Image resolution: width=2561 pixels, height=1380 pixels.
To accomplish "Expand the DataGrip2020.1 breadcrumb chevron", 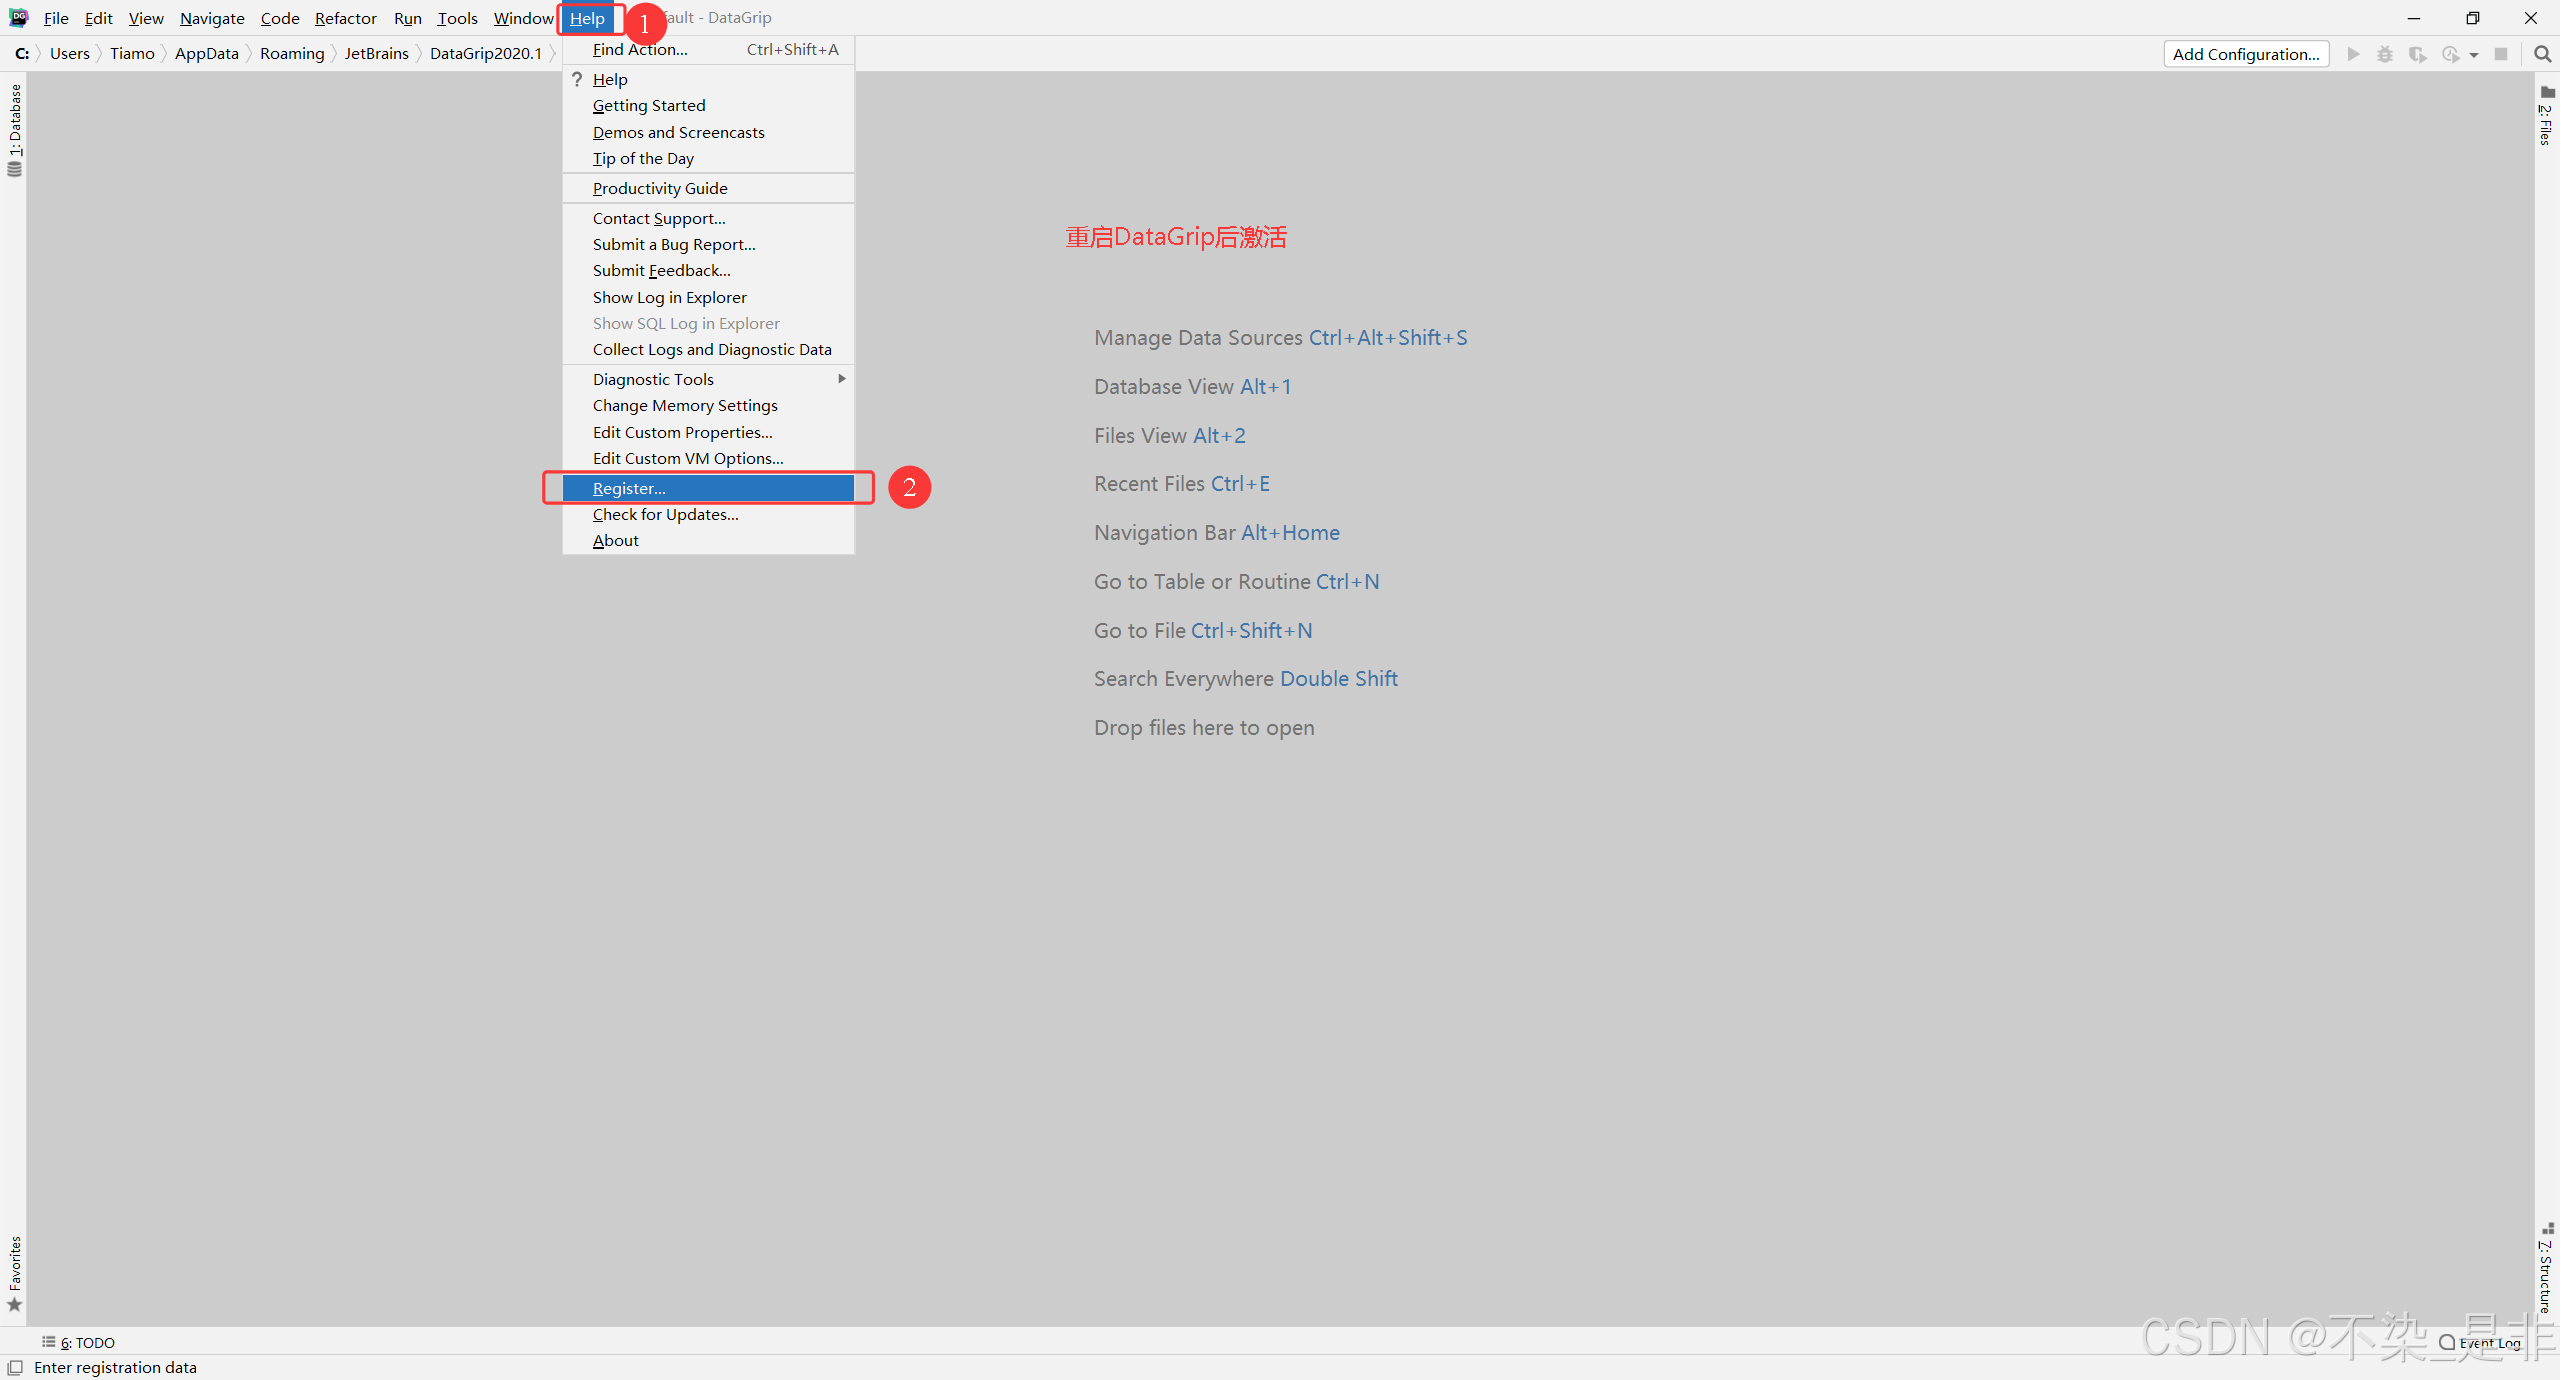I will [552, 54].
